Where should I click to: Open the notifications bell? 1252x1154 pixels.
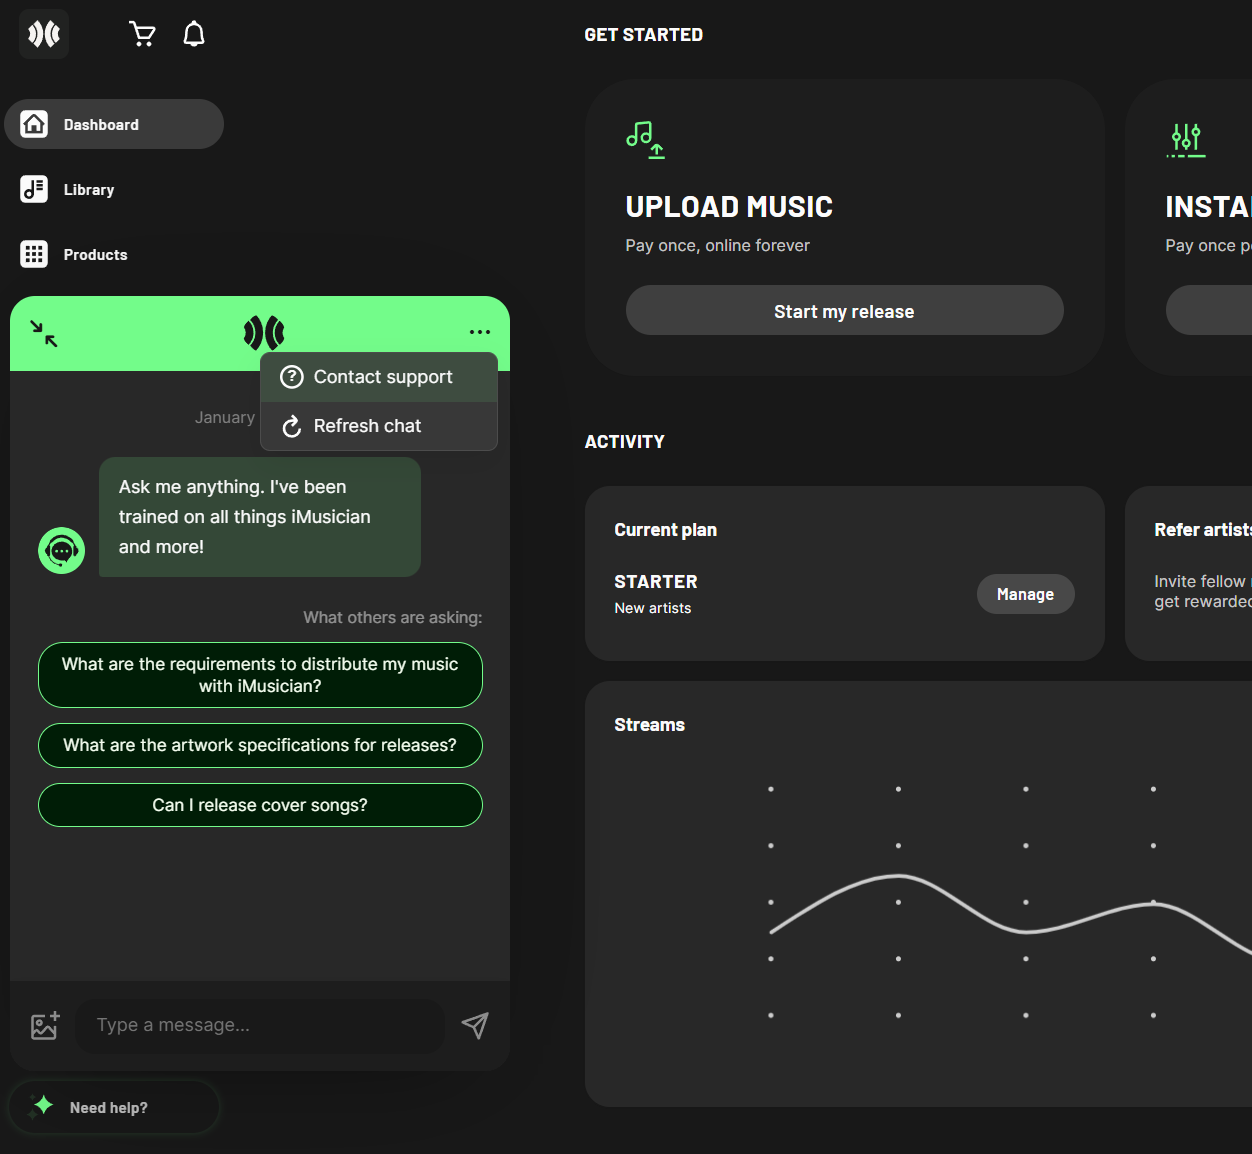coord(194,34)
